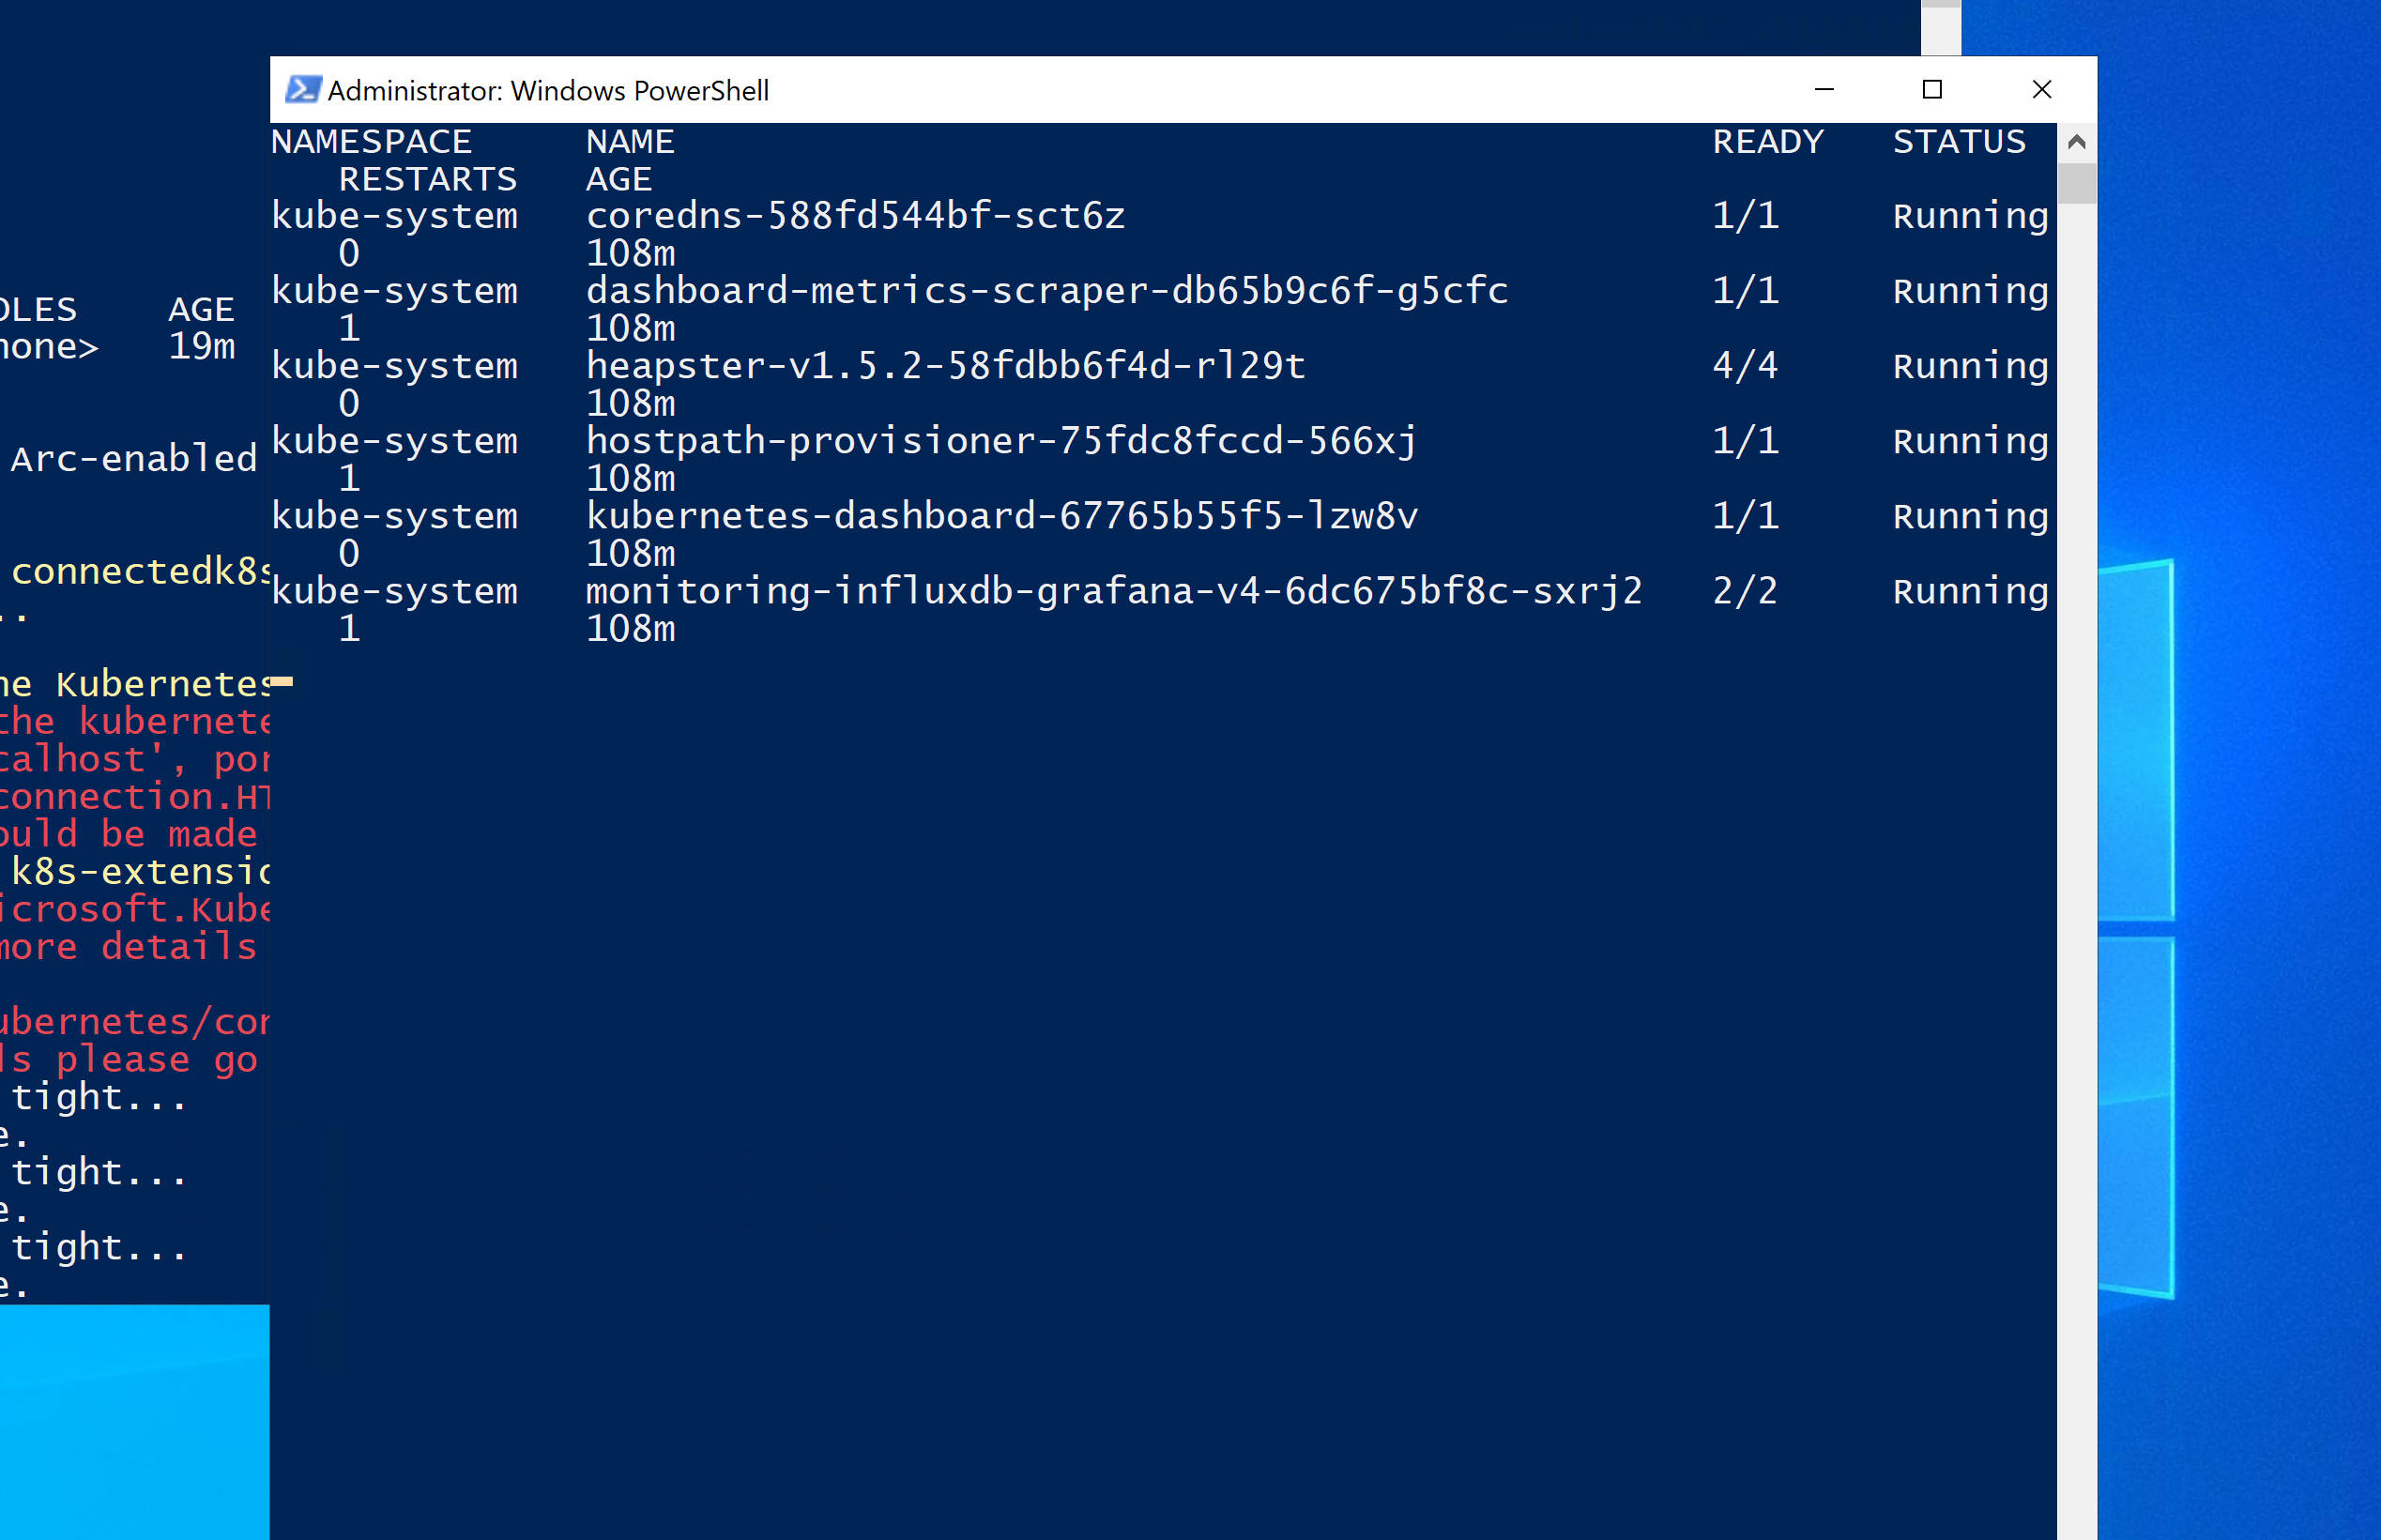
Task: Click the READY column header text
Action: tap(1767, 141)
